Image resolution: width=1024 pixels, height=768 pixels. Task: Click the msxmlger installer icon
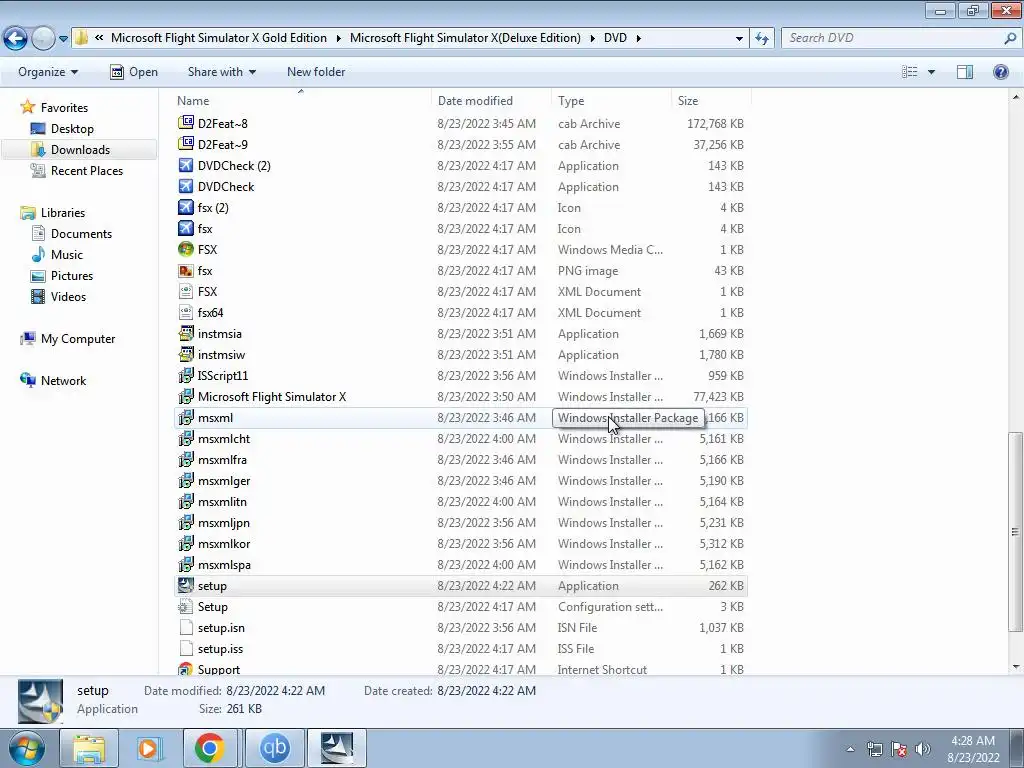point(186,480)
